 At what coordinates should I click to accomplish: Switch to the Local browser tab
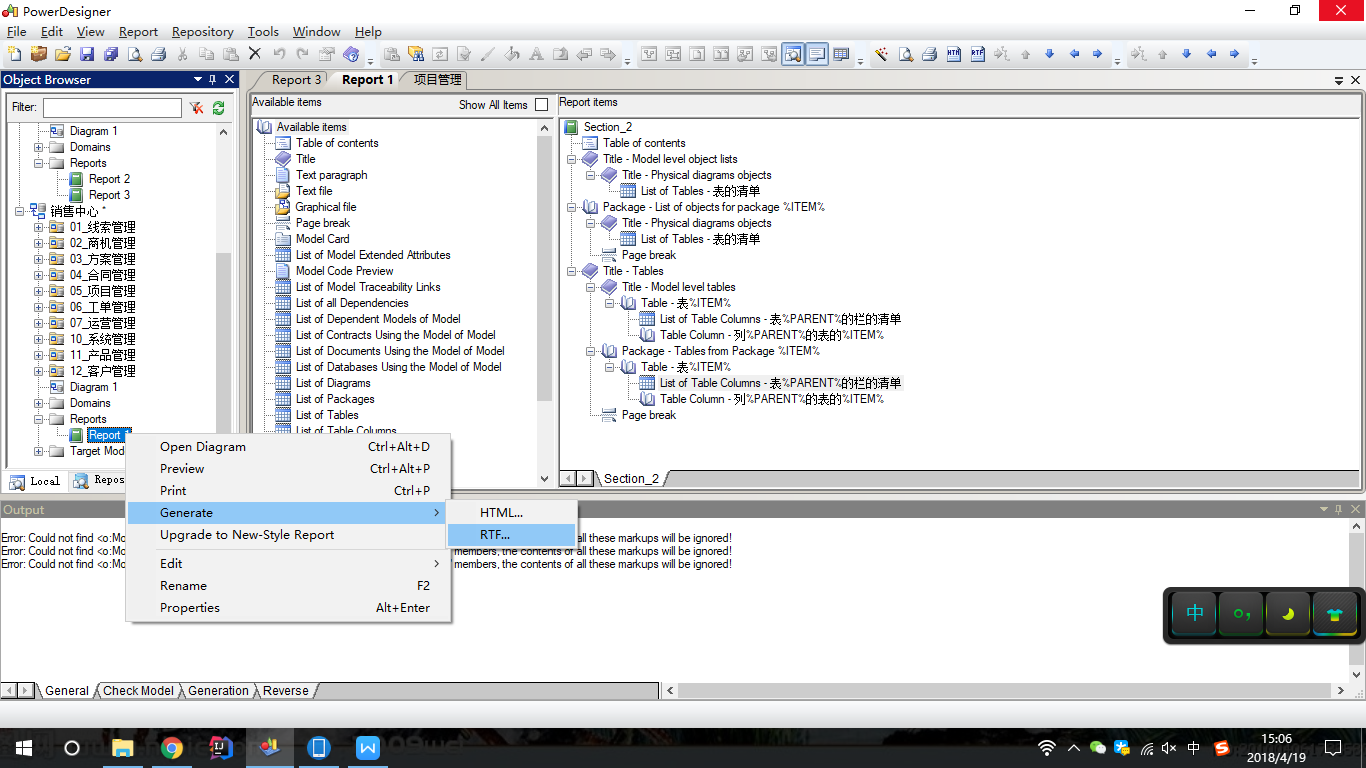[x=36, y=481]
